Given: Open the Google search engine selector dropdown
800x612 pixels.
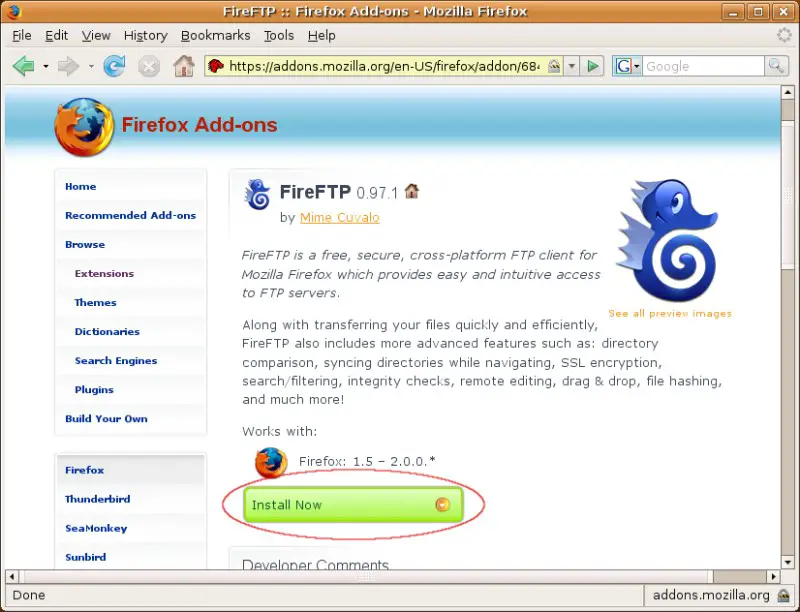Looking at the screenshot, I should (627, 66).
